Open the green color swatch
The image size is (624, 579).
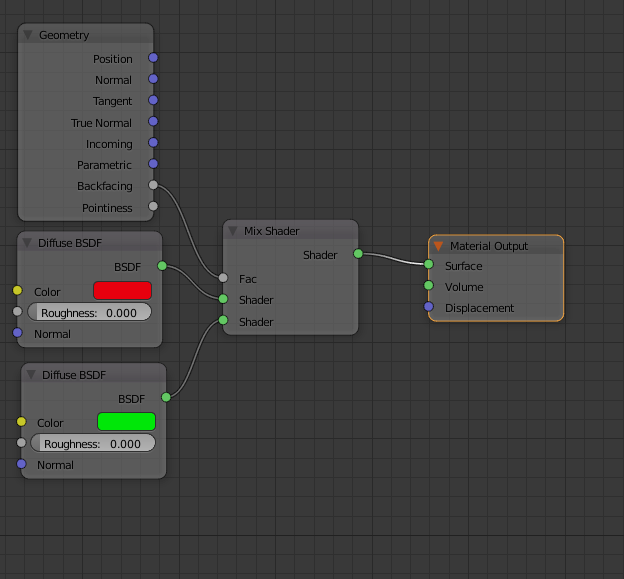pos(127,421)
